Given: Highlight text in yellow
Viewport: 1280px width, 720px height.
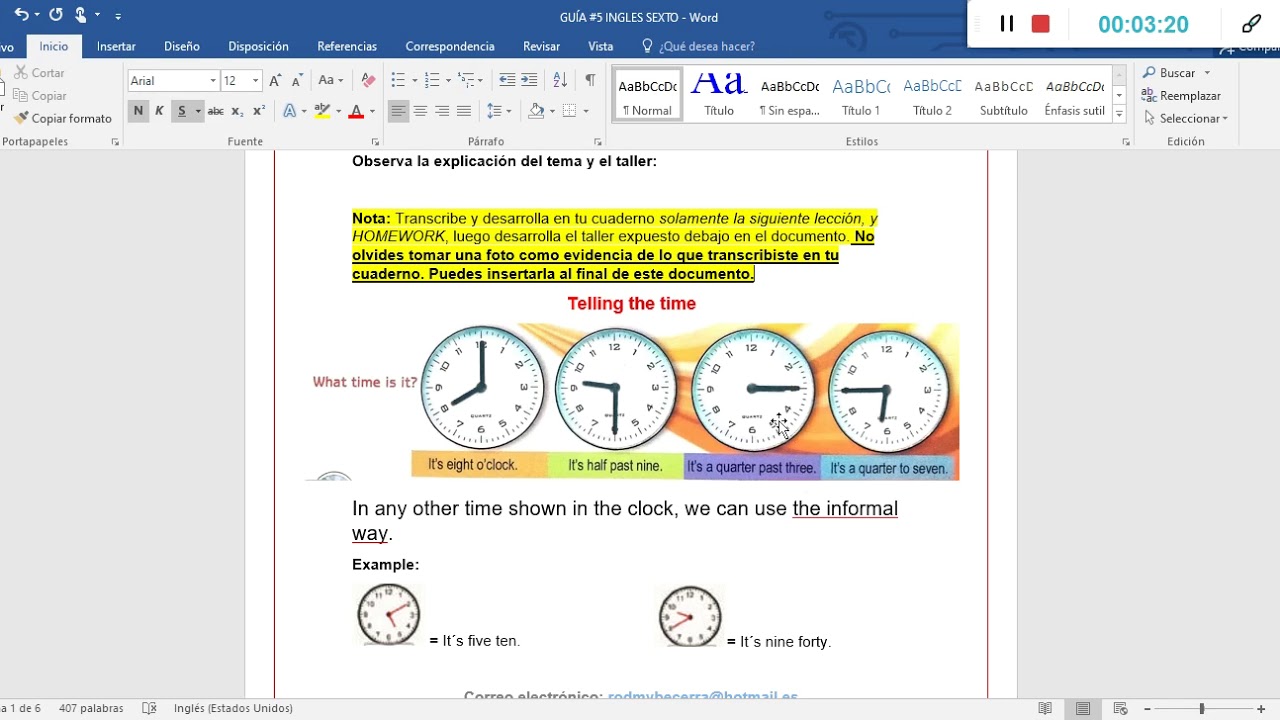Looking at the screenshot, I should coord(322,111).
